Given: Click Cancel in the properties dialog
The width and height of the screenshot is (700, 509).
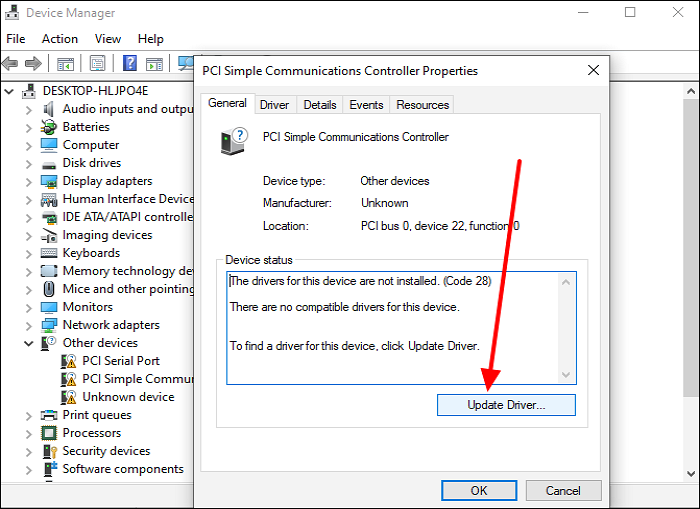Looking at the screenshot, I should (563, 490).
